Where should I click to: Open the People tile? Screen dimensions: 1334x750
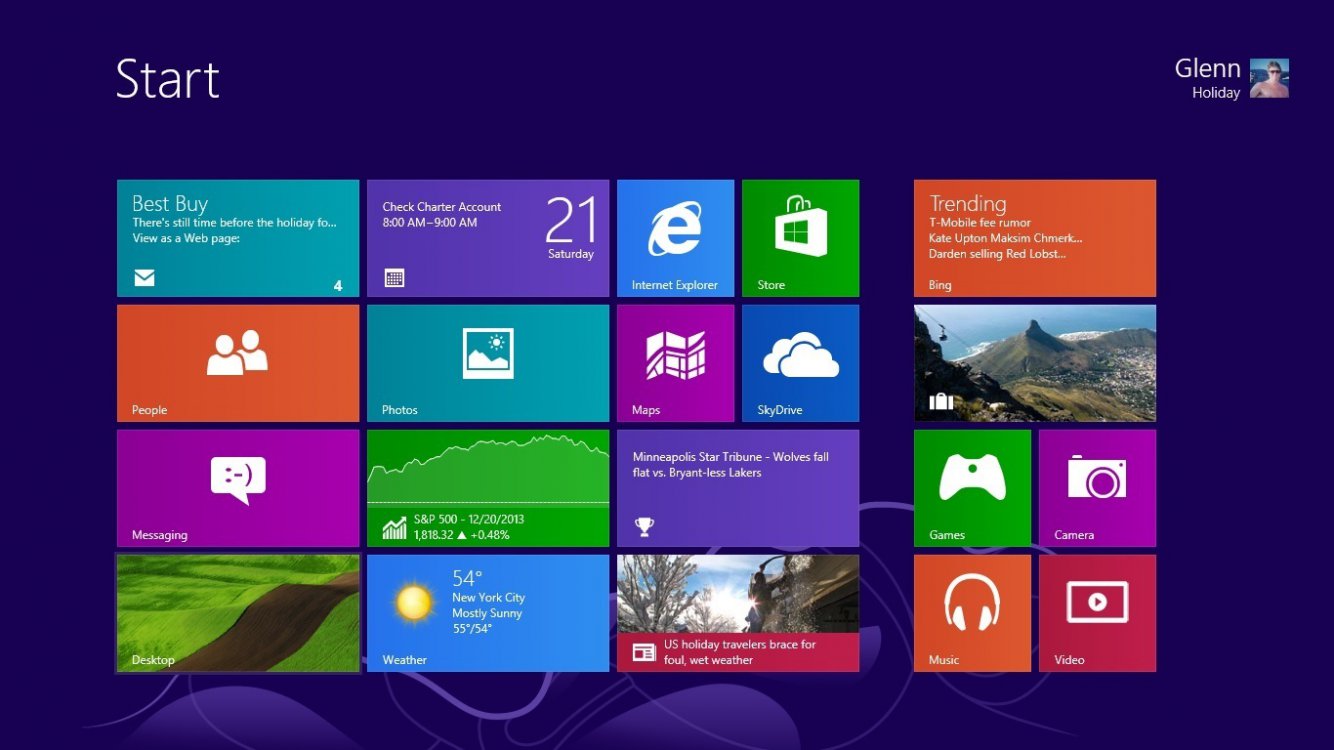click(x=238, y=363)
